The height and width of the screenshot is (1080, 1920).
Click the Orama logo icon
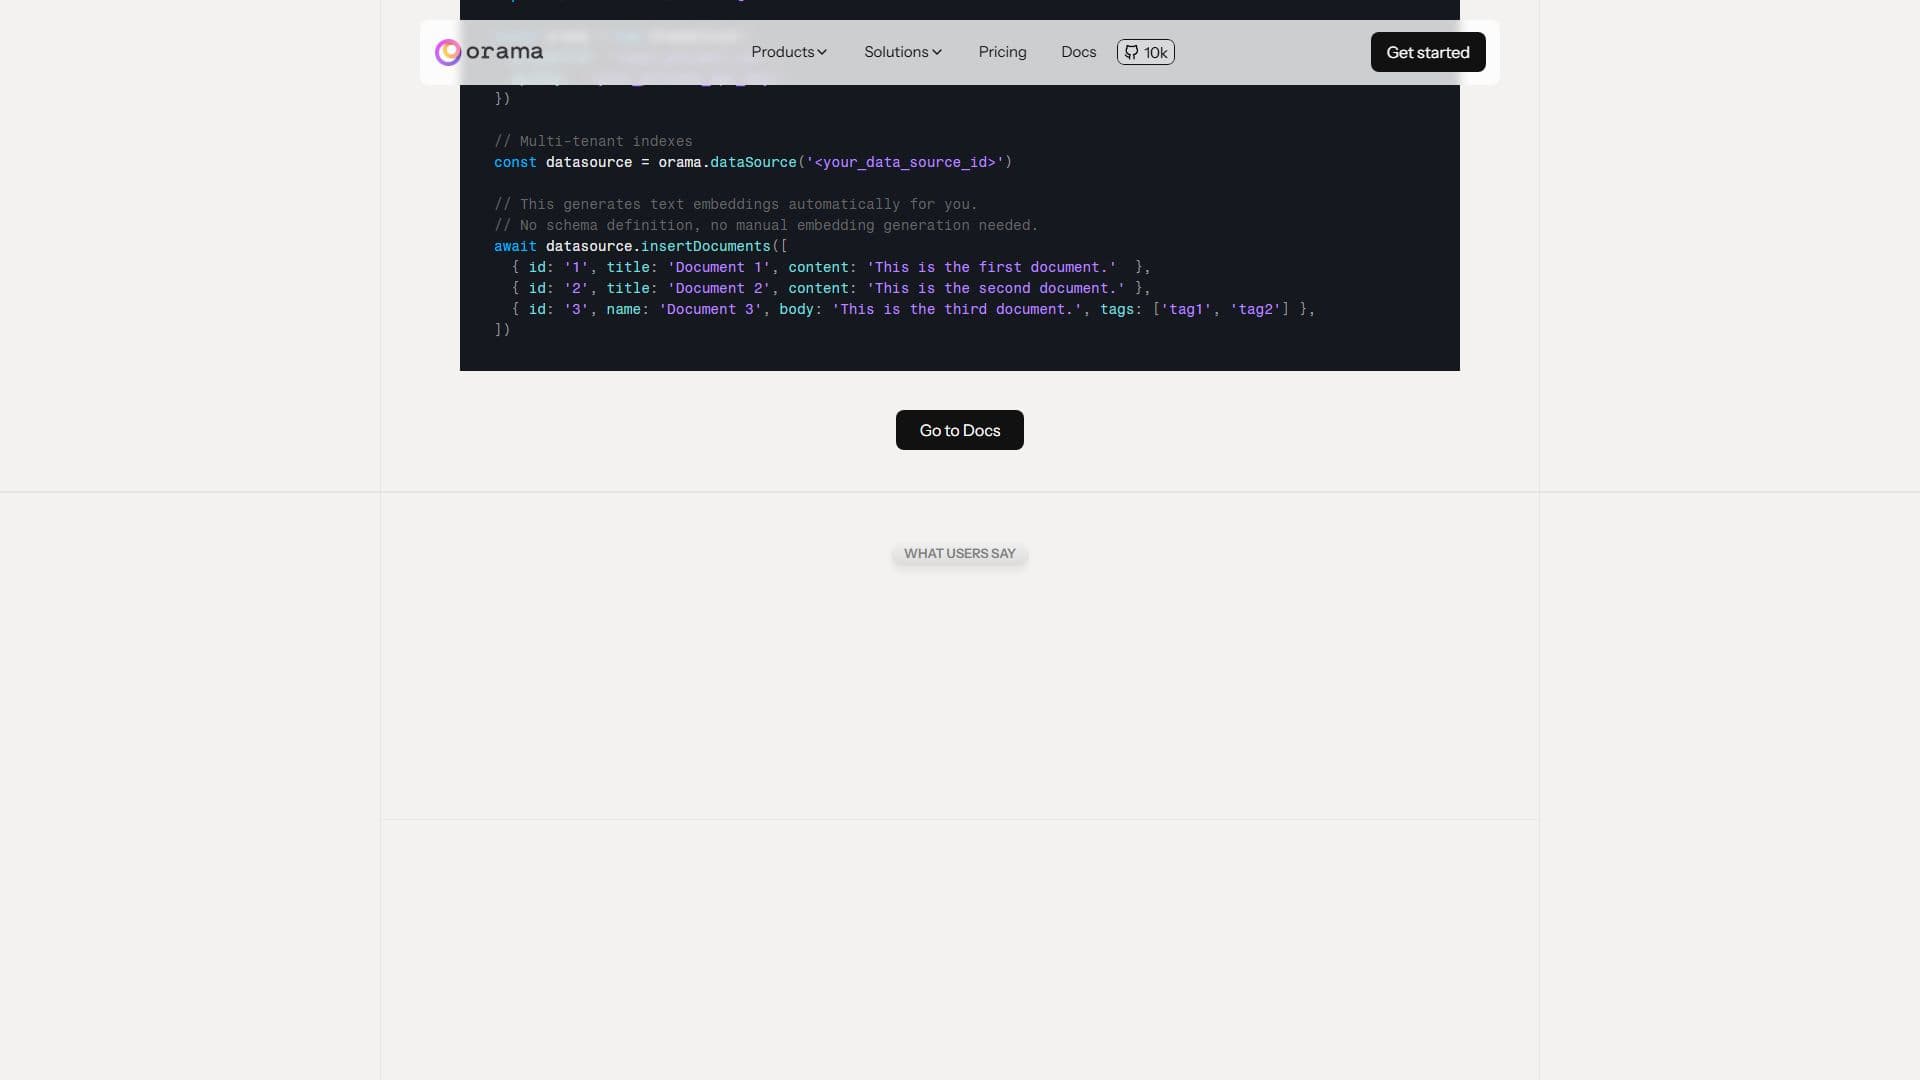click(x=448, y=52)
